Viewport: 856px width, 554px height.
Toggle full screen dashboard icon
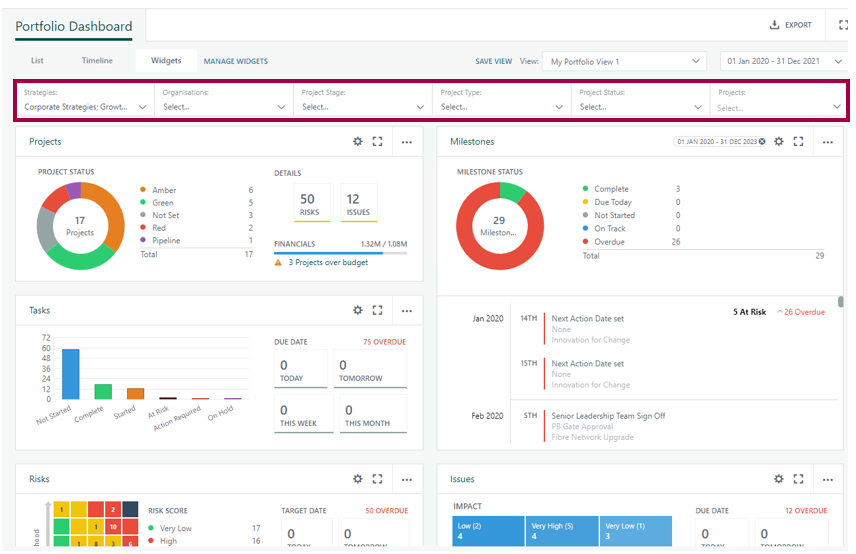[x=843, y=25]
